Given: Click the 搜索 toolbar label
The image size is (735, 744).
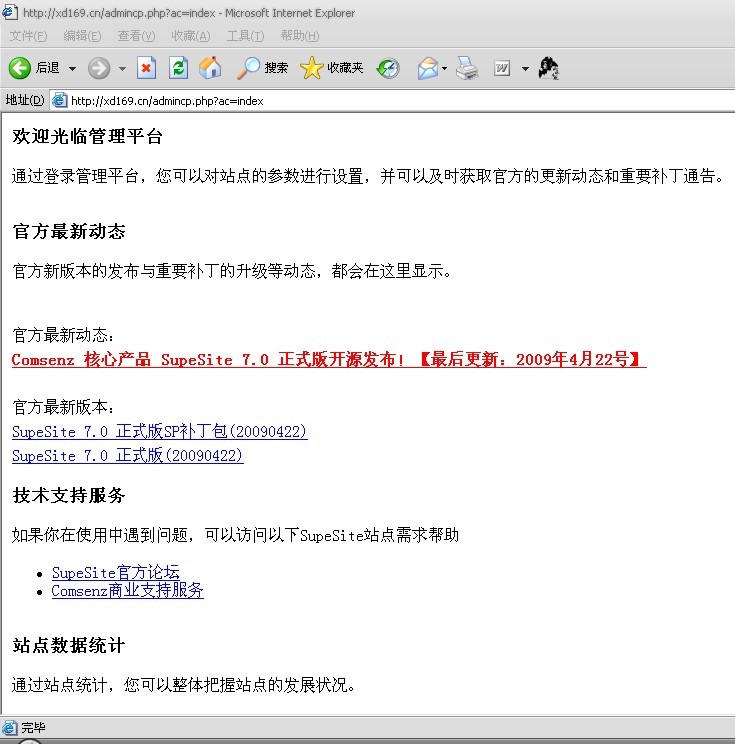Looking at the screenshot, I should coord(276,68).
